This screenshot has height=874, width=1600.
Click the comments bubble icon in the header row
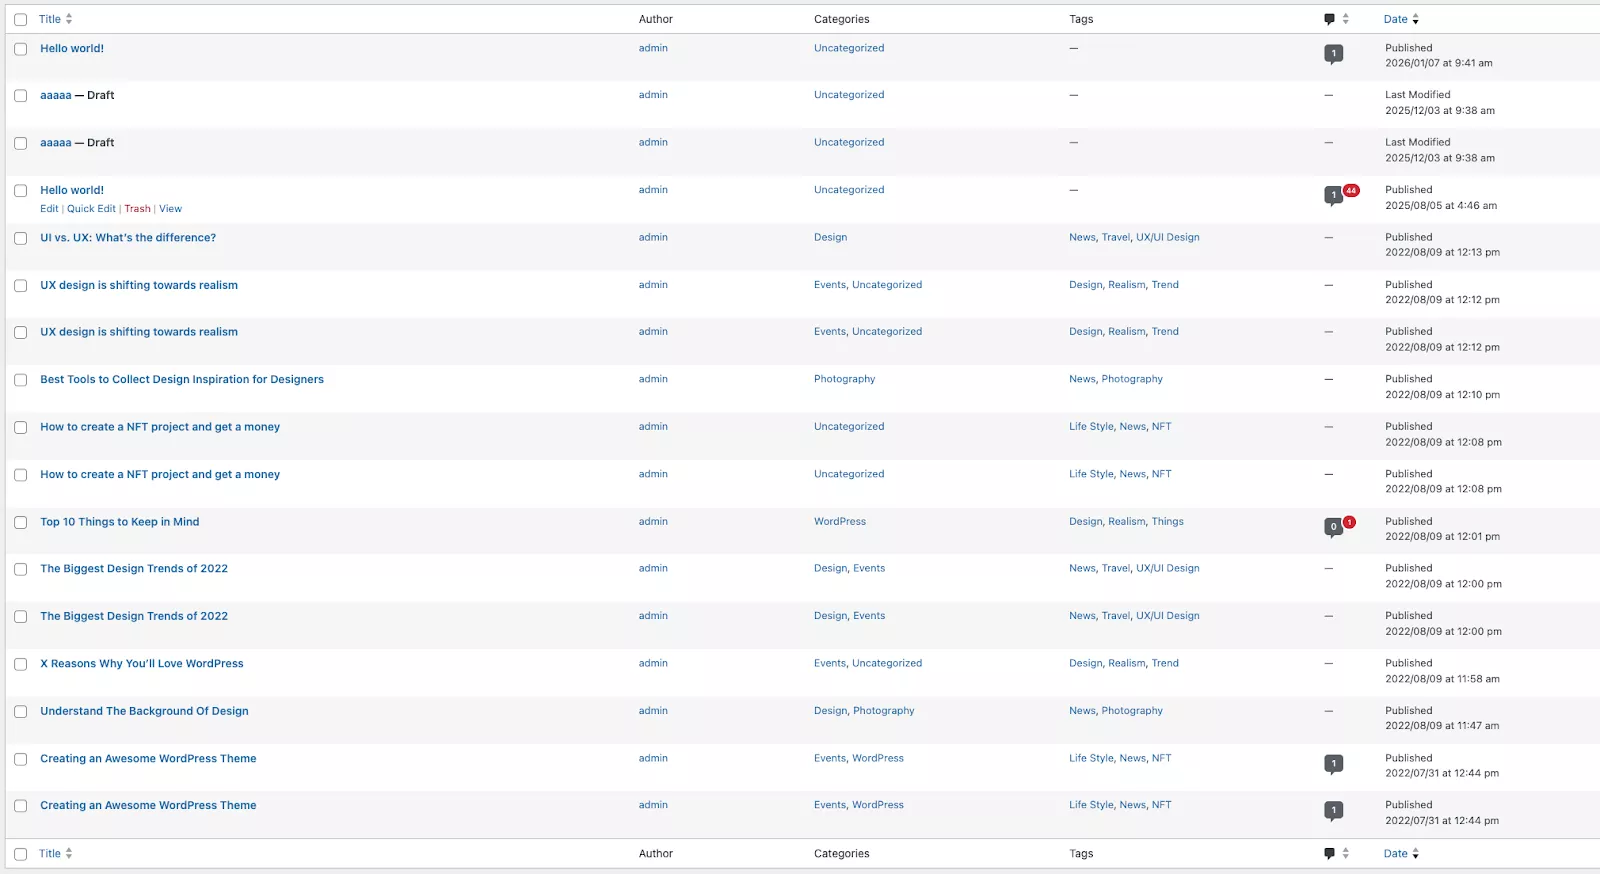click(x=1329, y=19)
